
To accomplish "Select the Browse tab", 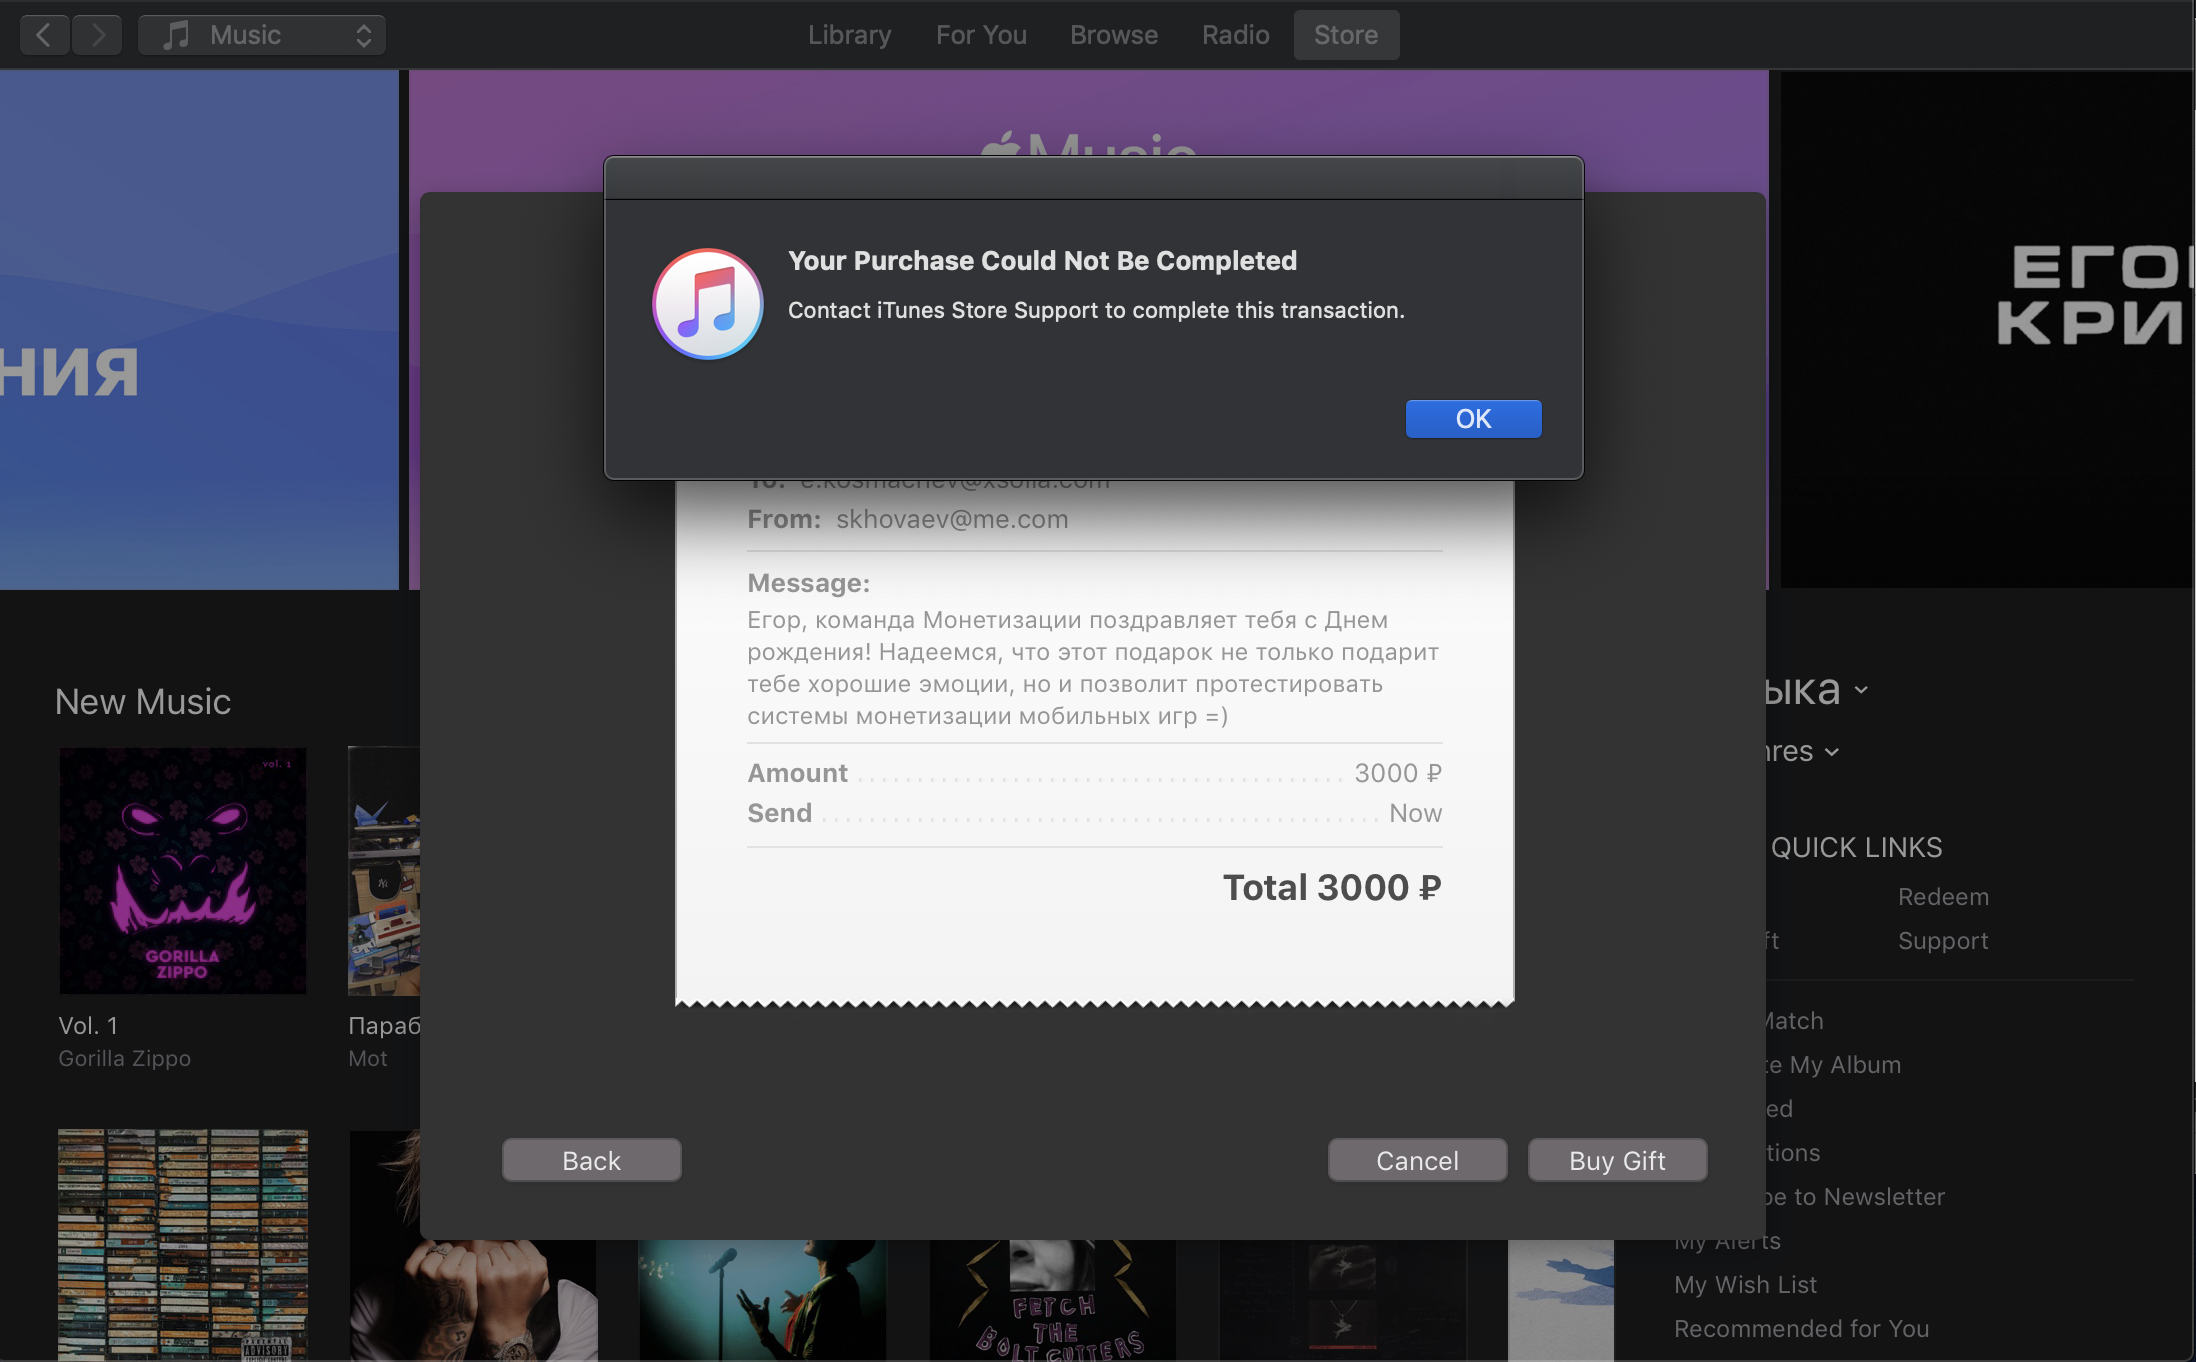I will (1113, 35).
